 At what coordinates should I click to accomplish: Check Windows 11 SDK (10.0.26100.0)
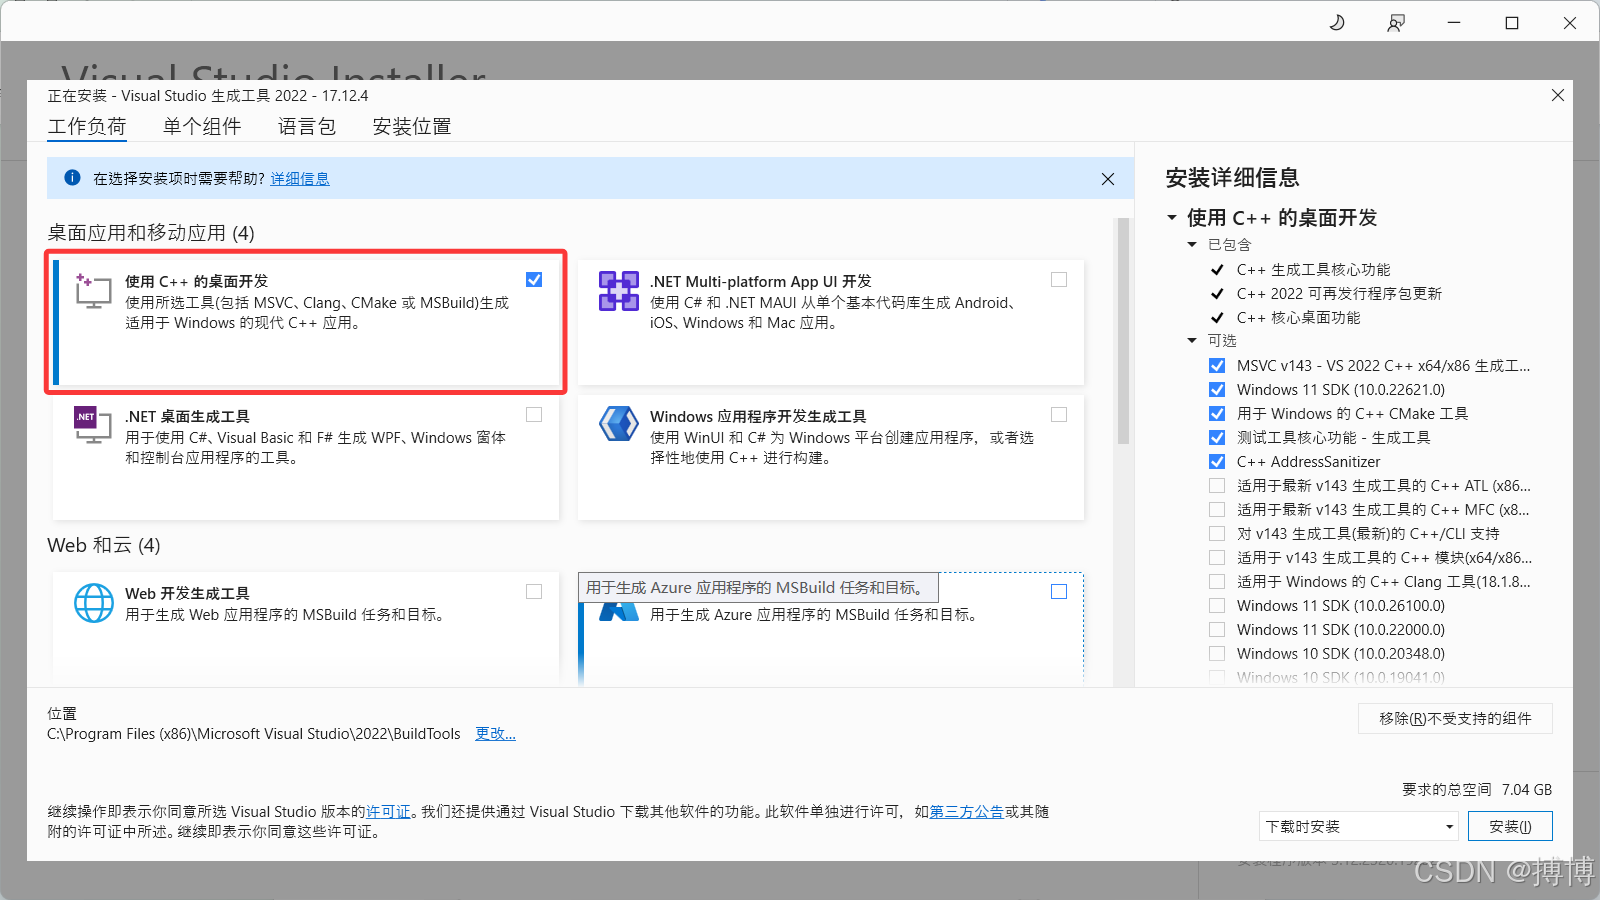pyautogui.click(x=1217, y=606)
